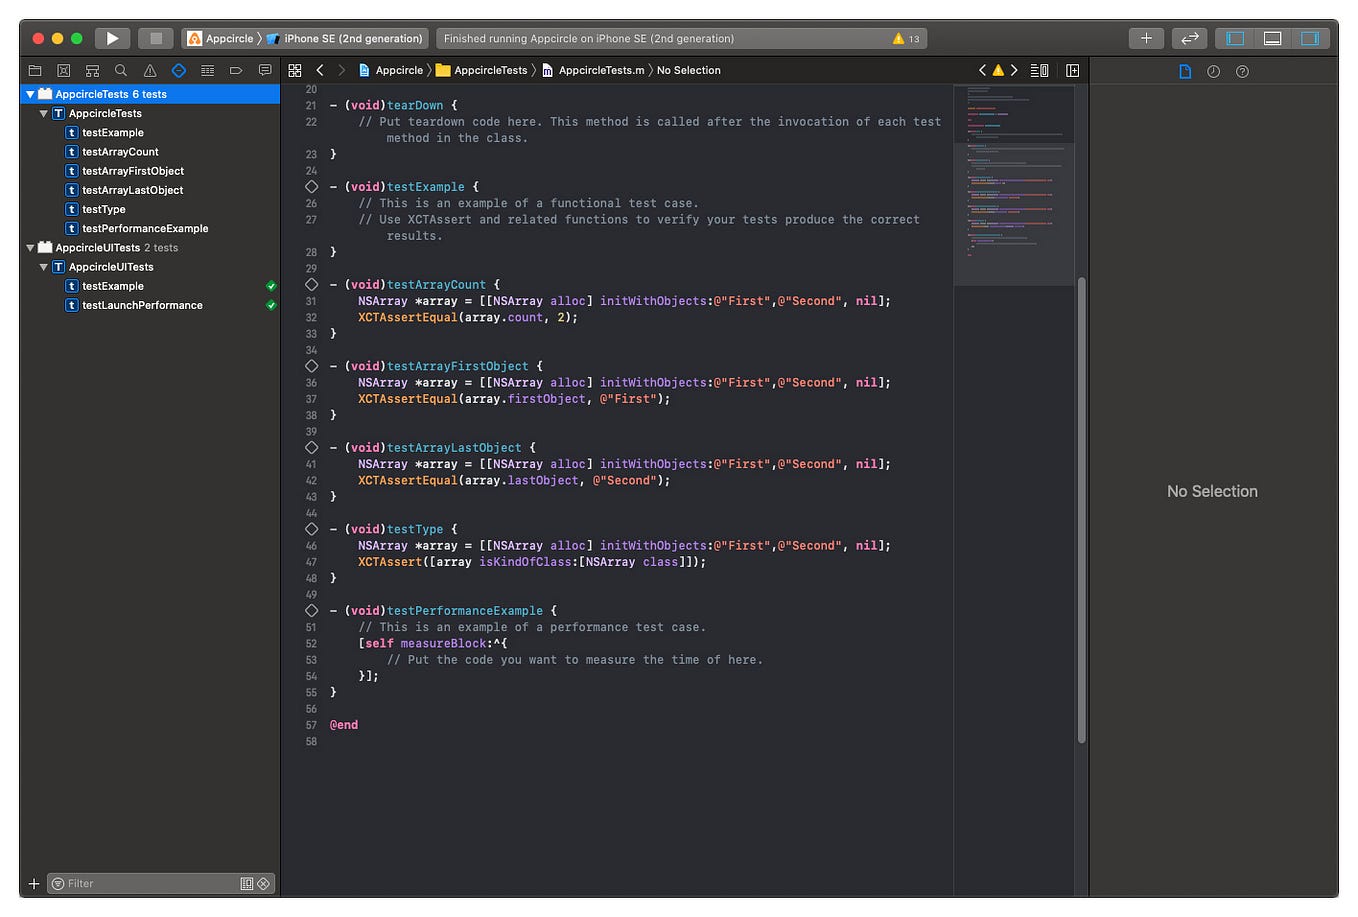Viewport: 1358px width, 917px height.
Task: Select the Test navigator diamond icon
Action: click(x=178, y=70)
